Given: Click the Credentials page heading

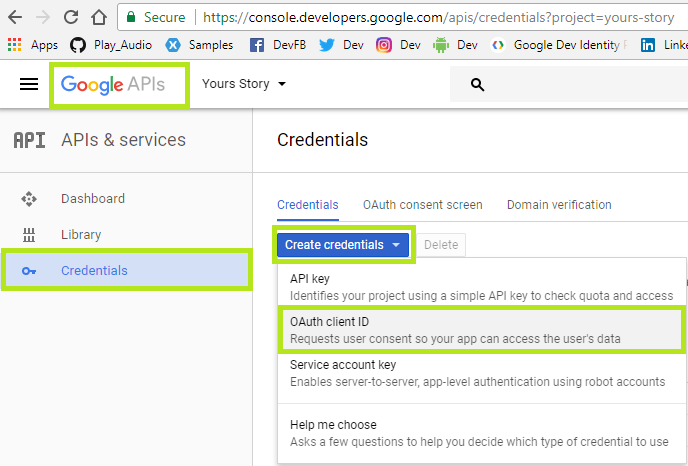Looking at the screenshot, I should coord(322,140).
